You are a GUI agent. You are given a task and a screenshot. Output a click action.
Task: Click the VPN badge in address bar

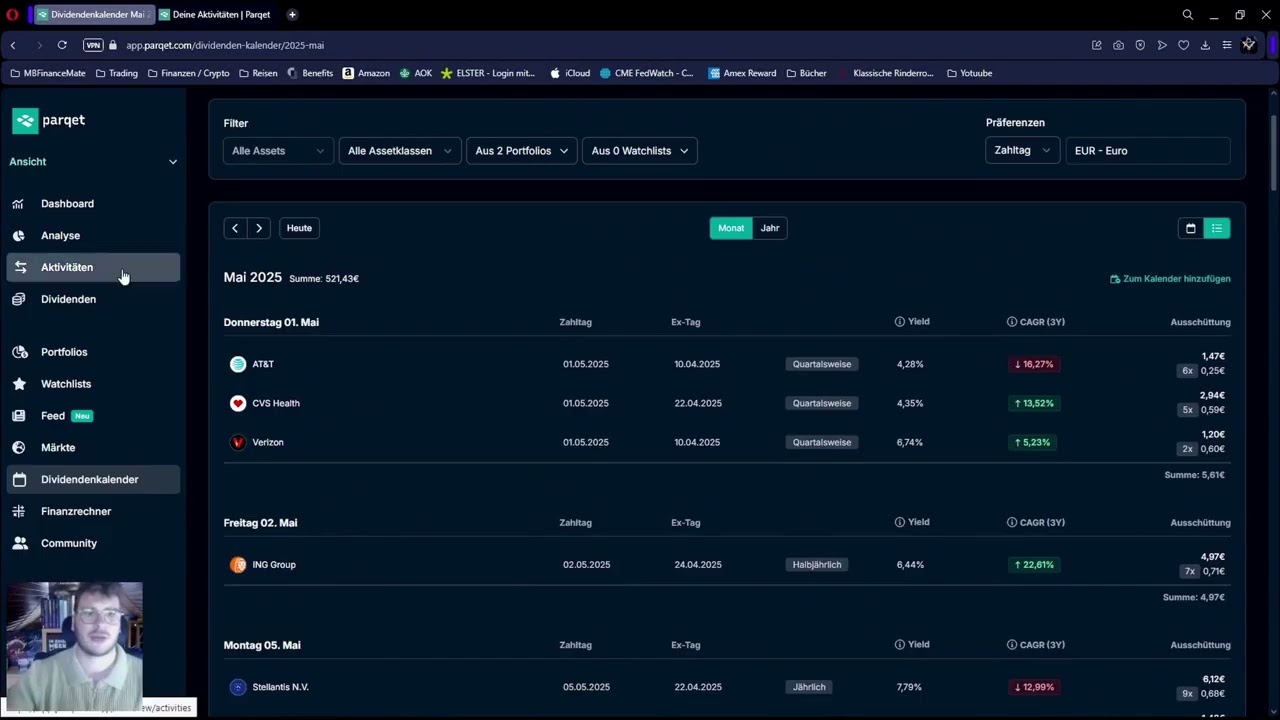pos(93,45)
